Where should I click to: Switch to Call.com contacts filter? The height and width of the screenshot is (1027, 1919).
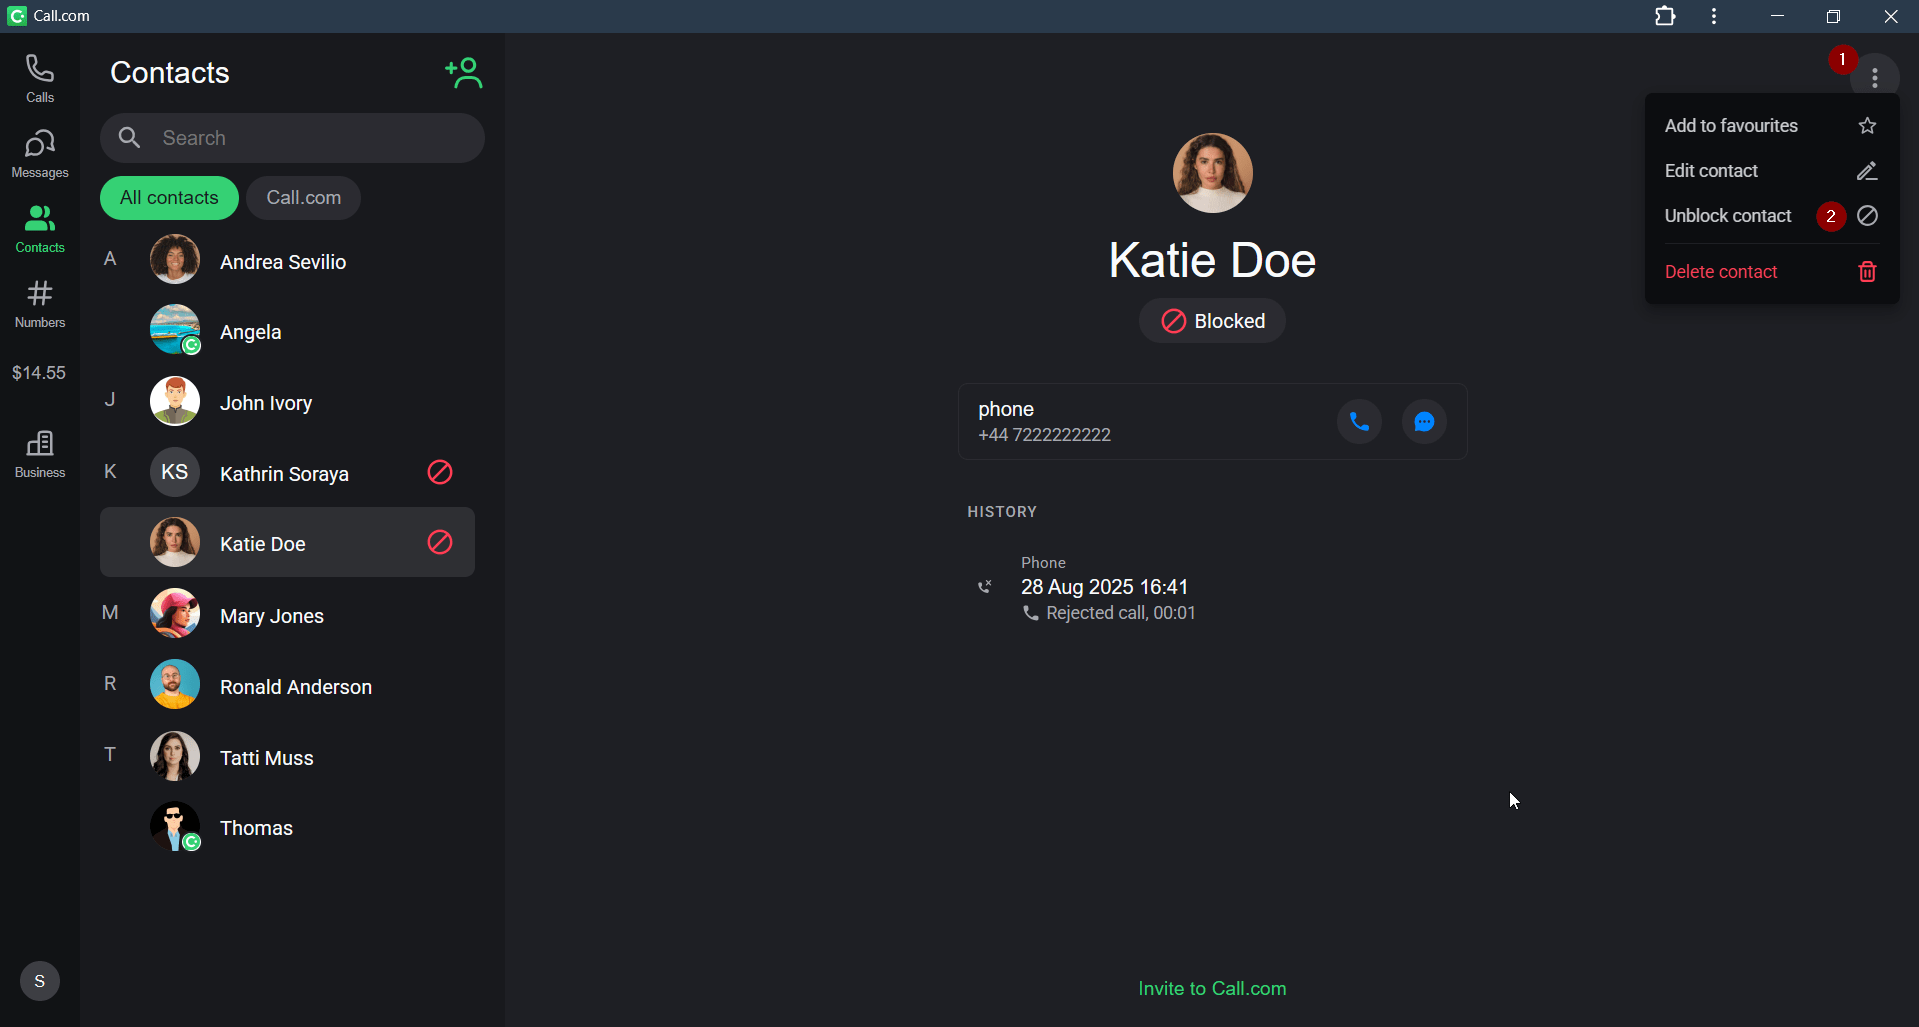(303, 198)
